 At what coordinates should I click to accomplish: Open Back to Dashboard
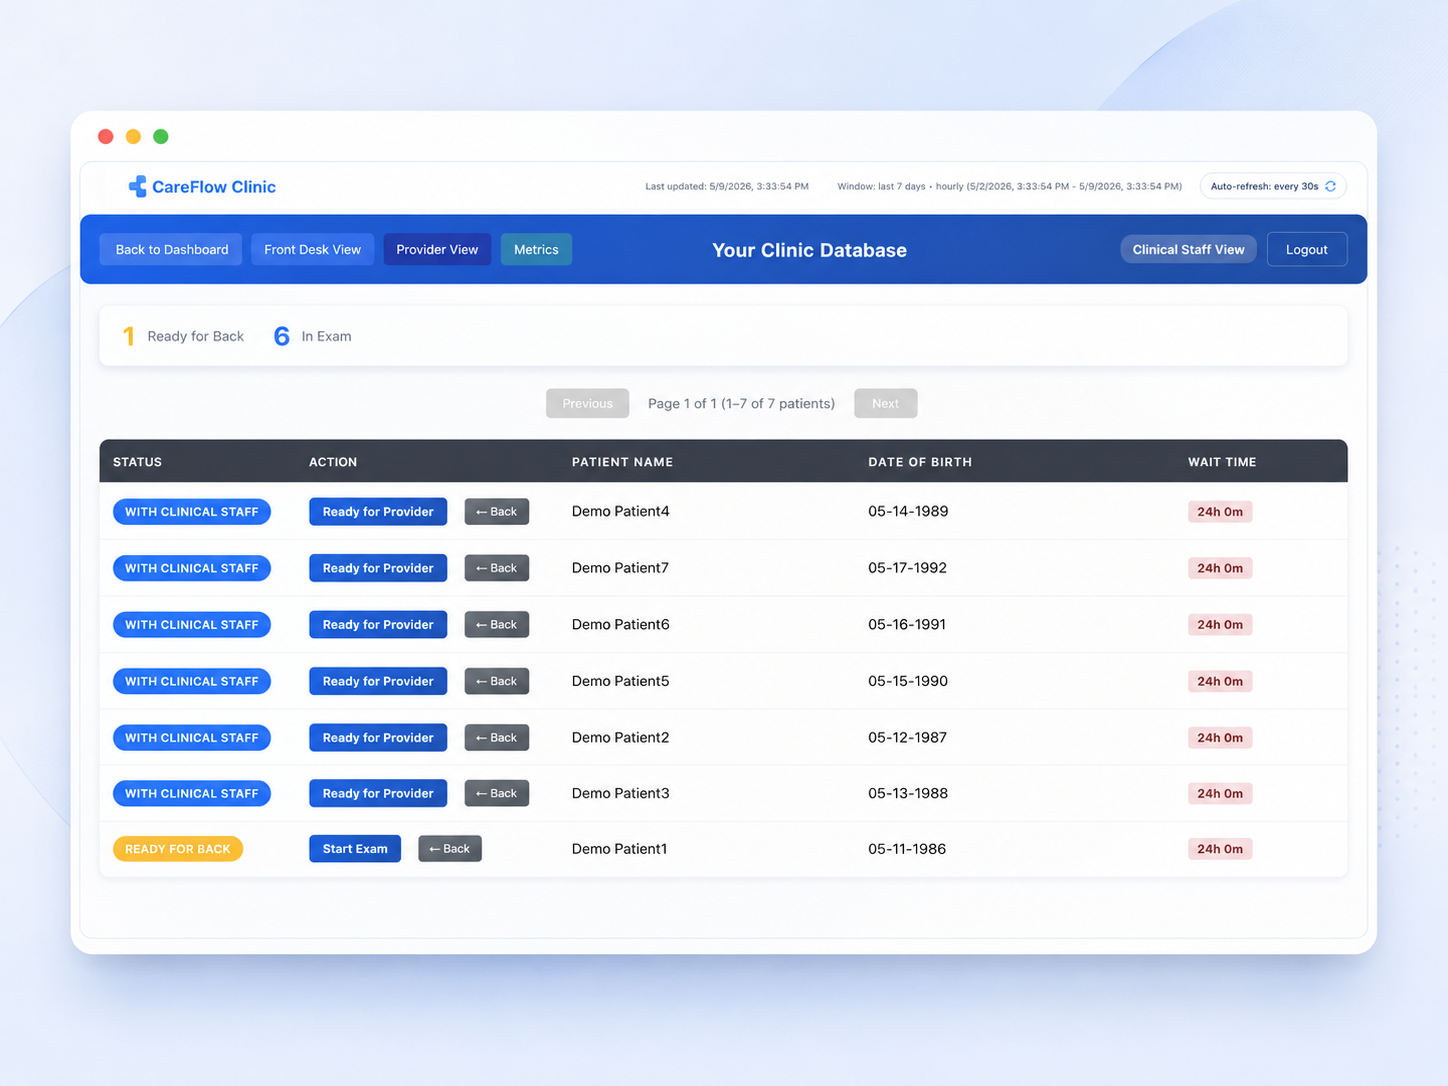(172, 249)
